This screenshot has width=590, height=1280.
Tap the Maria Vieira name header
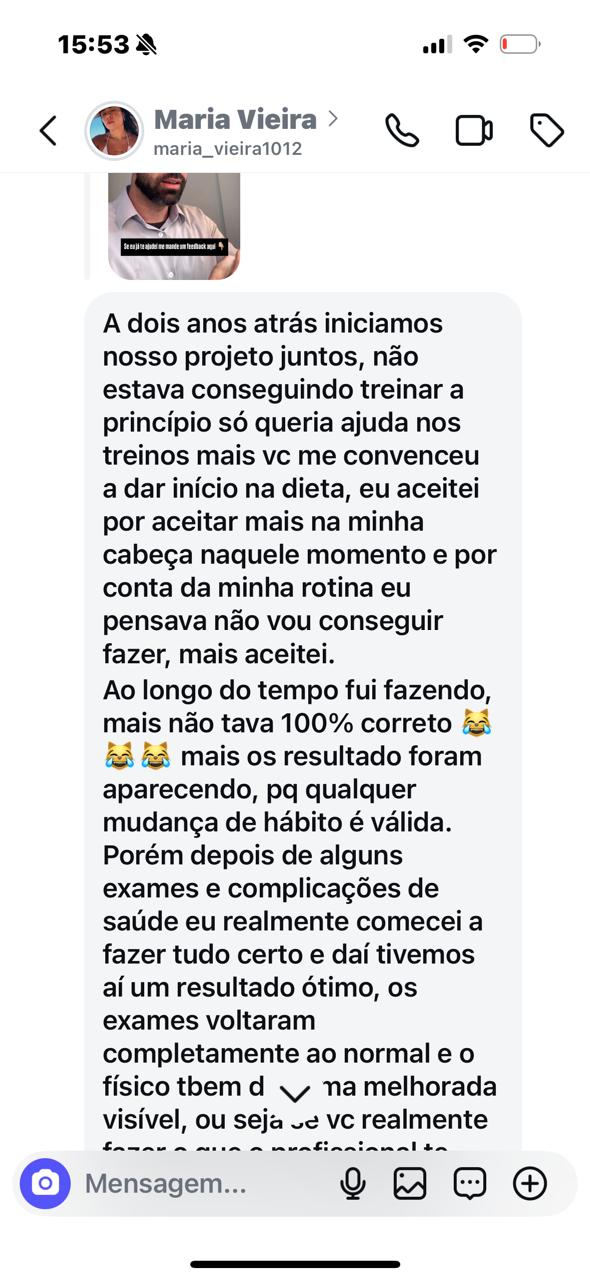(x=235, y=120)
